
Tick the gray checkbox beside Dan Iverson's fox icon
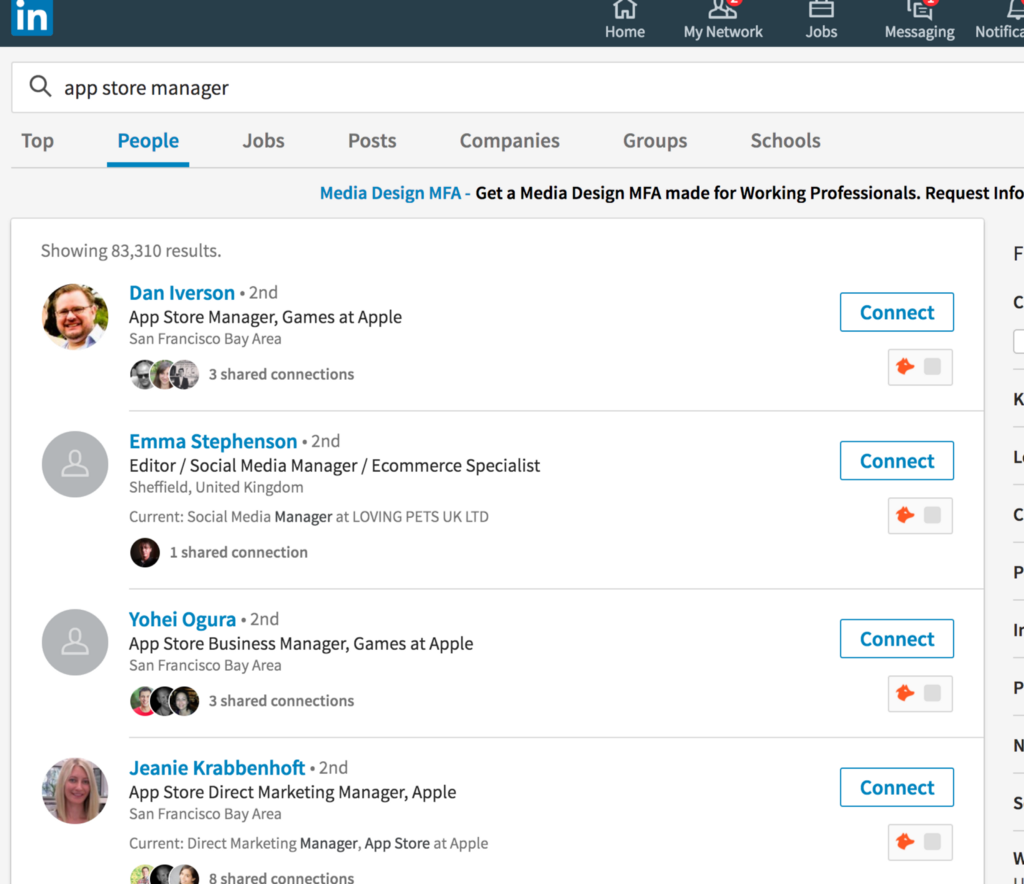(933, 366)
